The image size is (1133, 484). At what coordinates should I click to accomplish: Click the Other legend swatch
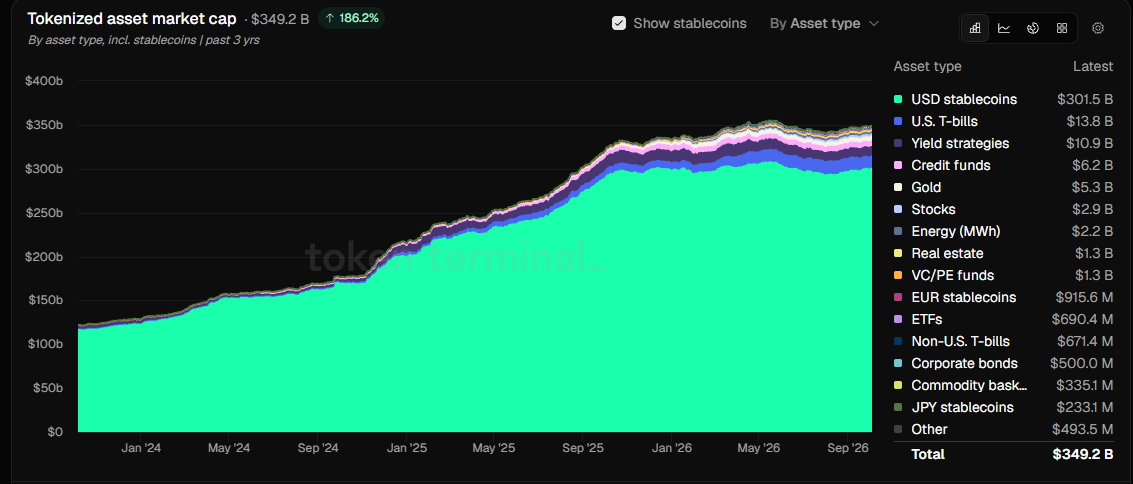pos(898,429)
